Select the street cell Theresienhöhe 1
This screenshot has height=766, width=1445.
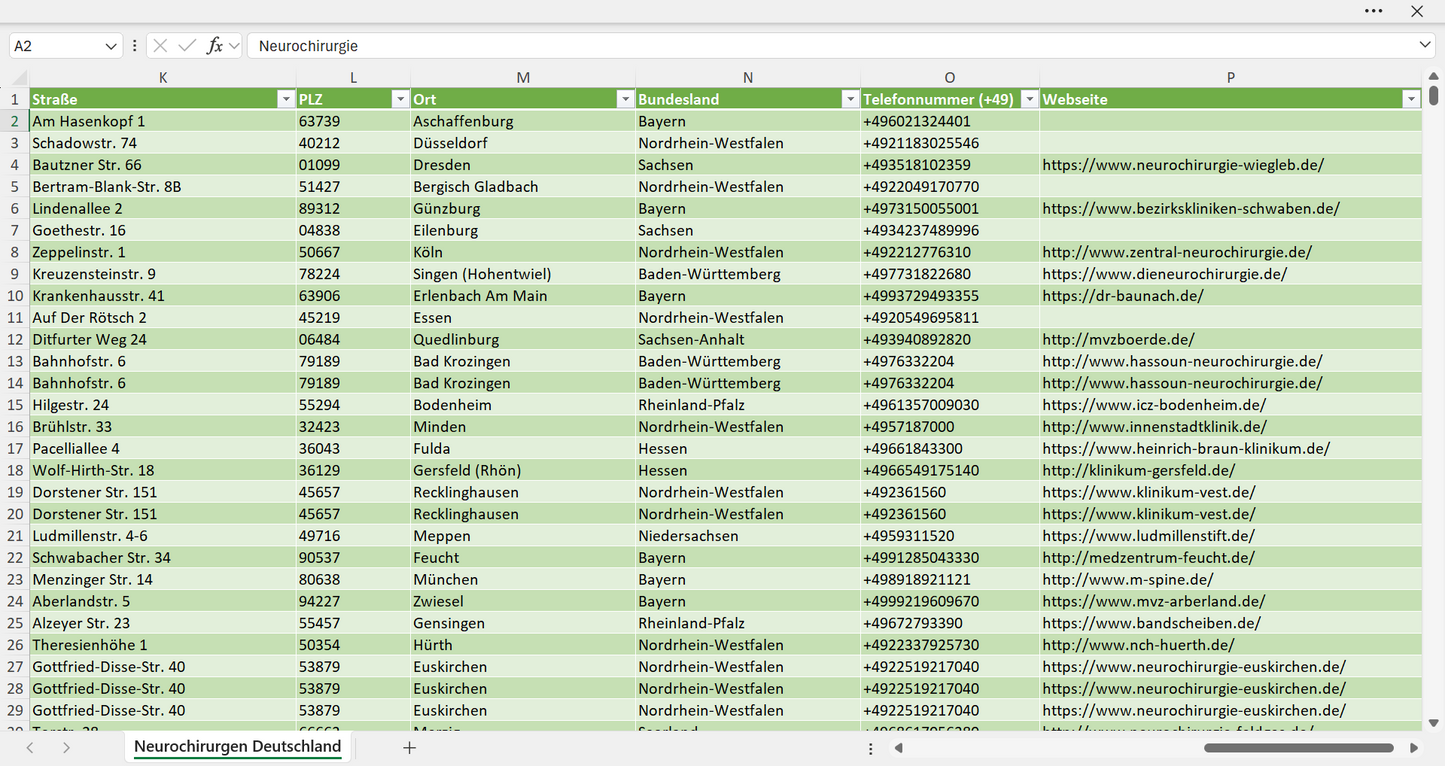pos(163,645)
